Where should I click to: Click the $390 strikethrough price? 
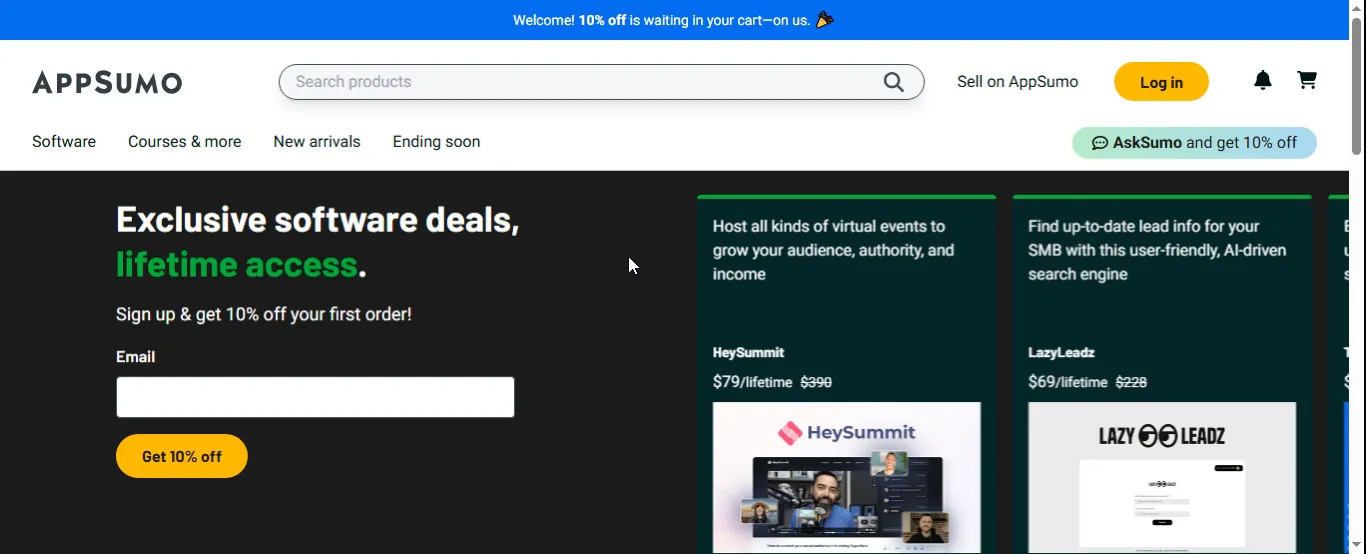pos(816,382)
